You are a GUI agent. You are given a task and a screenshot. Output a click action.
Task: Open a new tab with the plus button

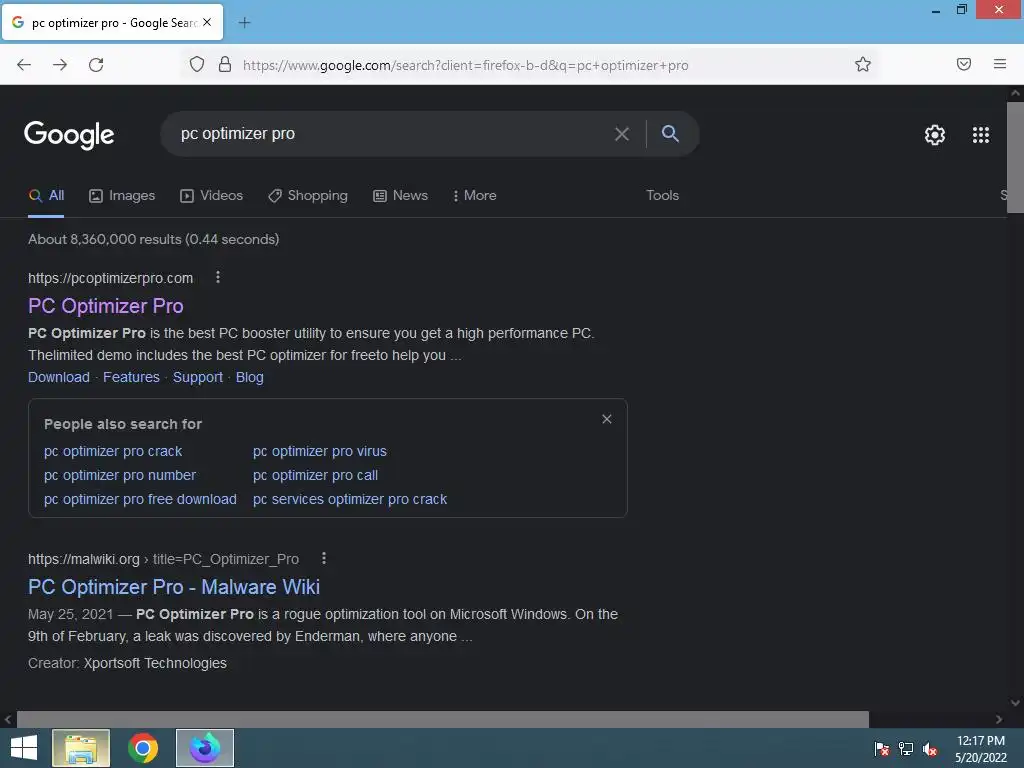pos(244,23)
